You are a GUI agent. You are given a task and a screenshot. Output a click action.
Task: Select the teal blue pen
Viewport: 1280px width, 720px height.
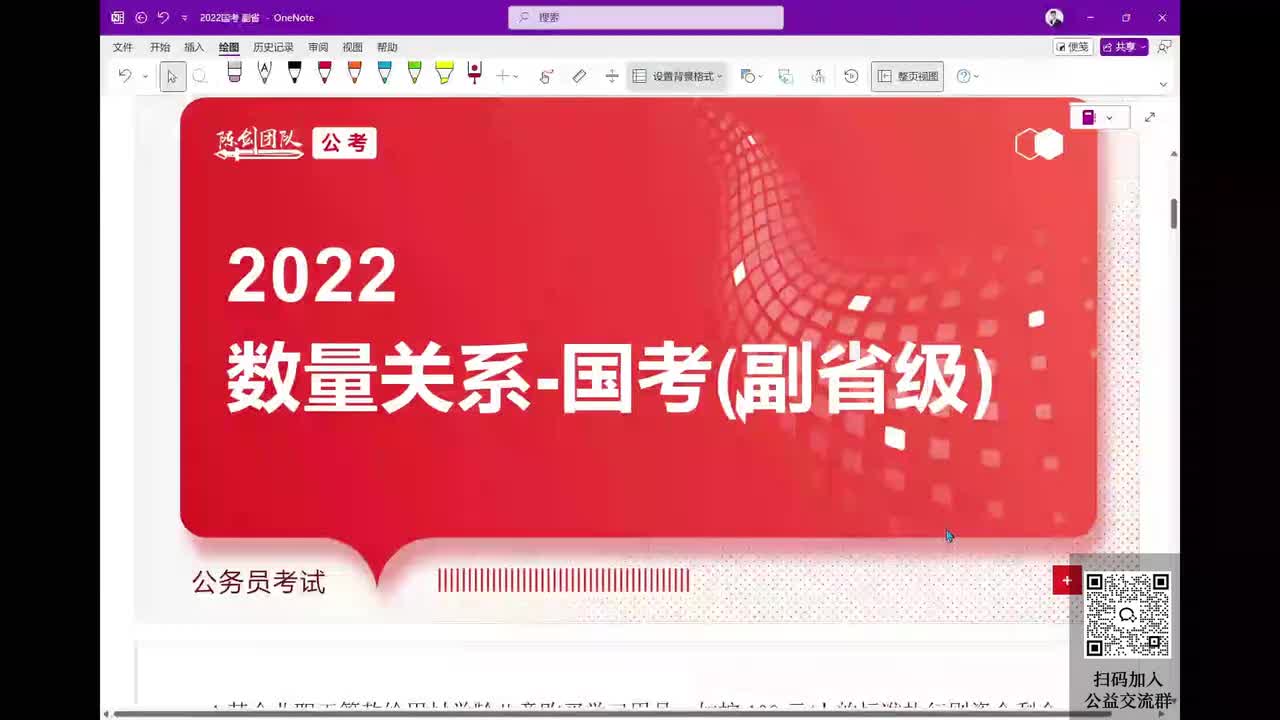tap(384, 72)
